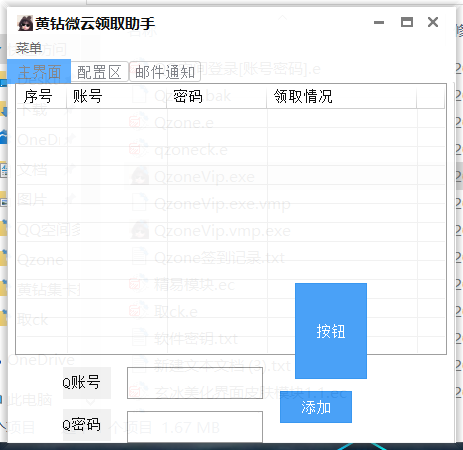Maximize the 黄钻微云领取助手 window
The width and height of the screenshot is (463, 450).
407,22
